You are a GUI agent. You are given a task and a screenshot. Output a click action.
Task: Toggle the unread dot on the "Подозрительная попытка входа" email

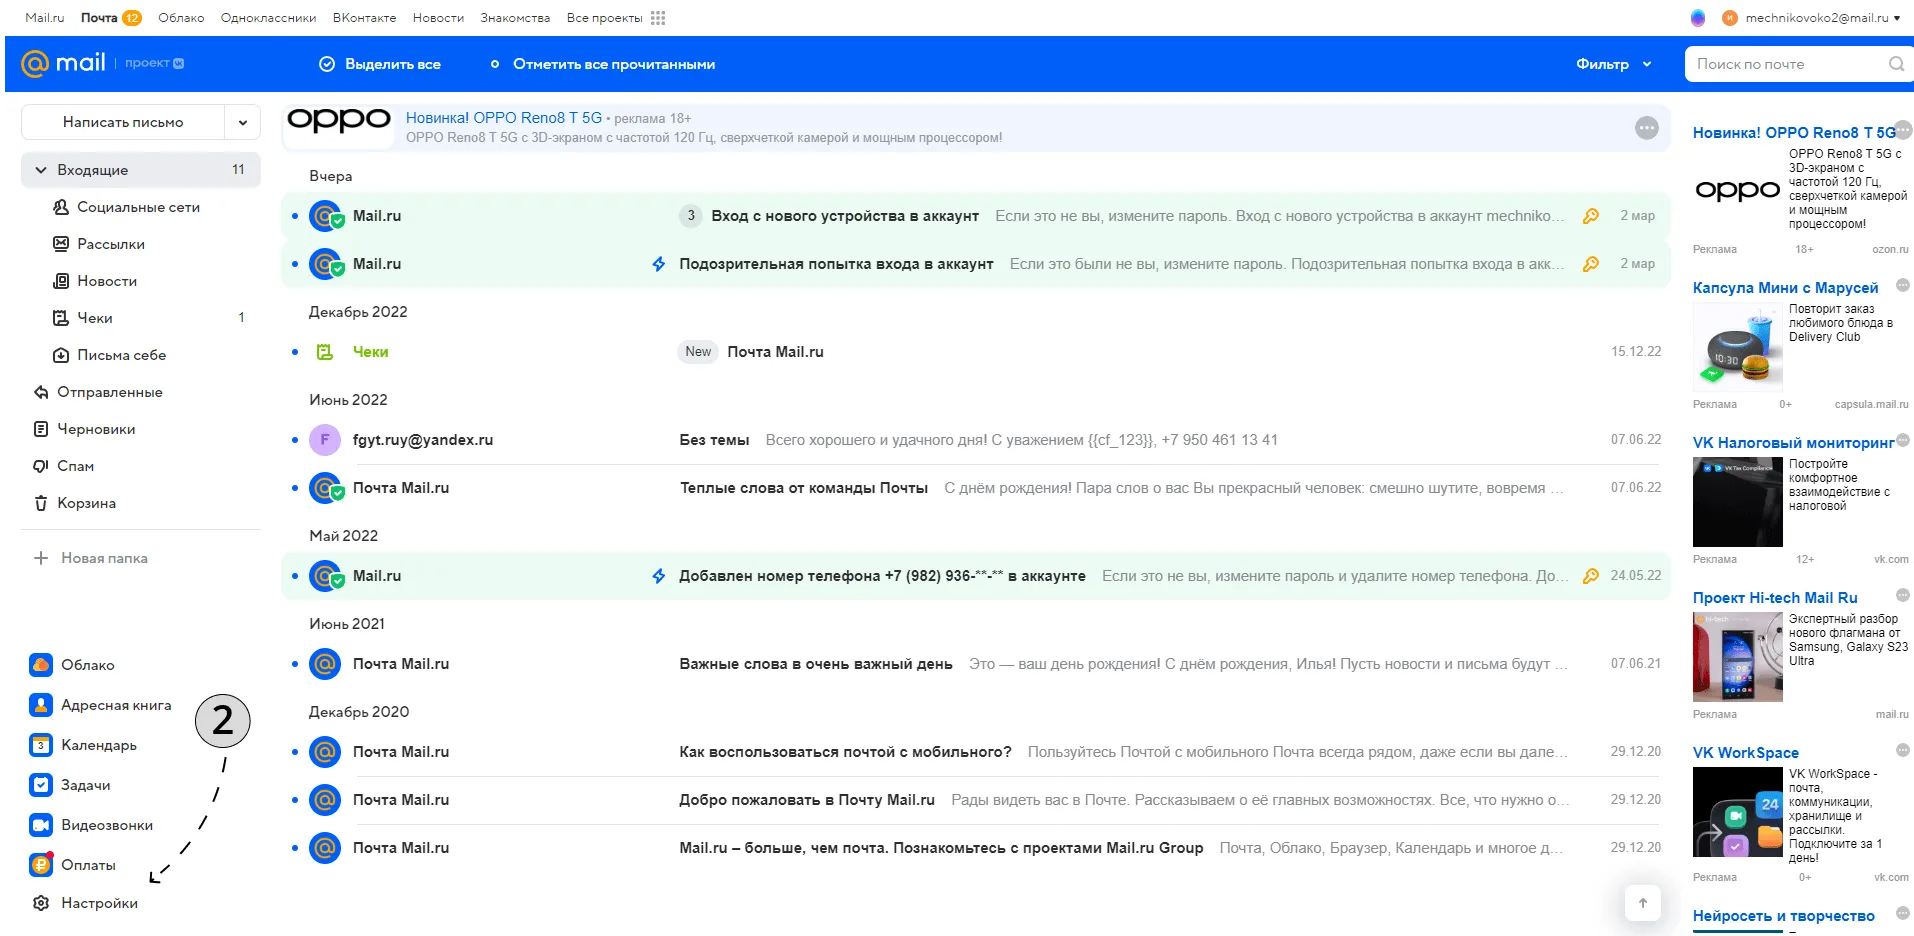tap(295, 264)
